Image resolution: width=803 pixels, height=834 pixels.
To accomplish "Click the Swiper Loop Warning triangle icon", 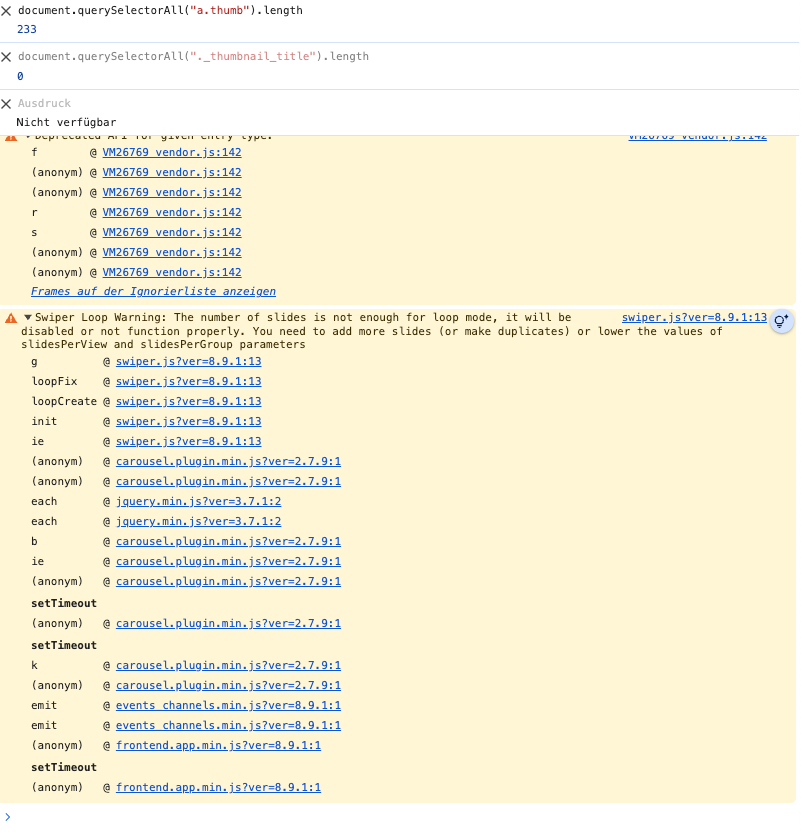I will click(x=11, y=318).
